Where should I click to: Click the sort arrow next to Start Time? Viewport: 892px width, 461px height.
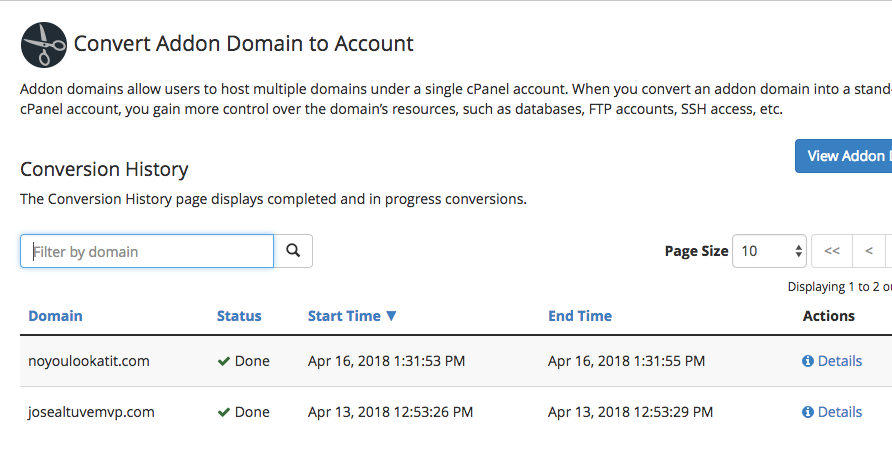[x=391, y=316]
